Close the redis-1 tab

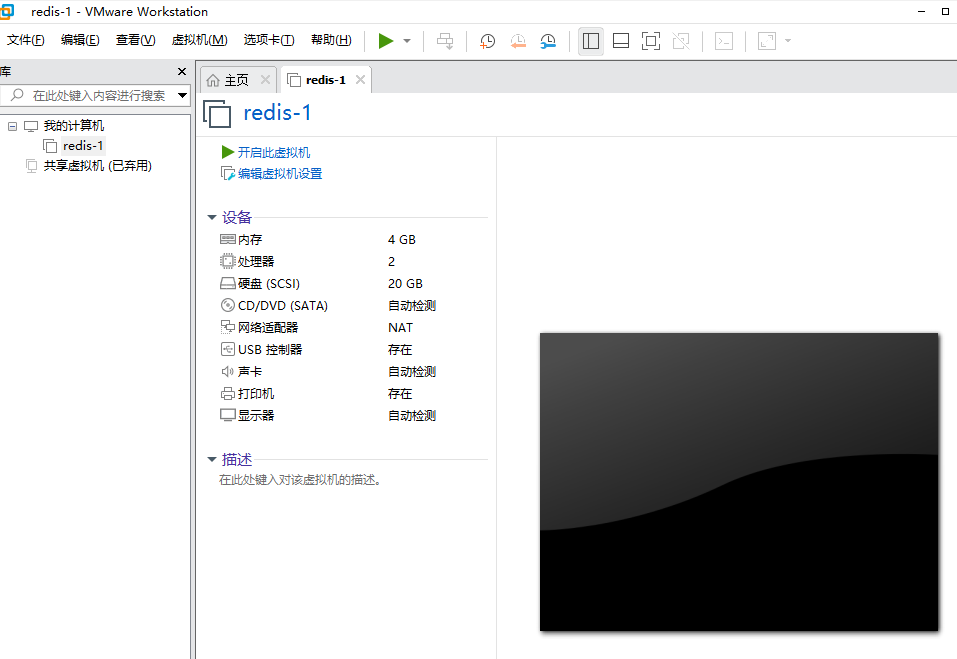click(361, 79)
